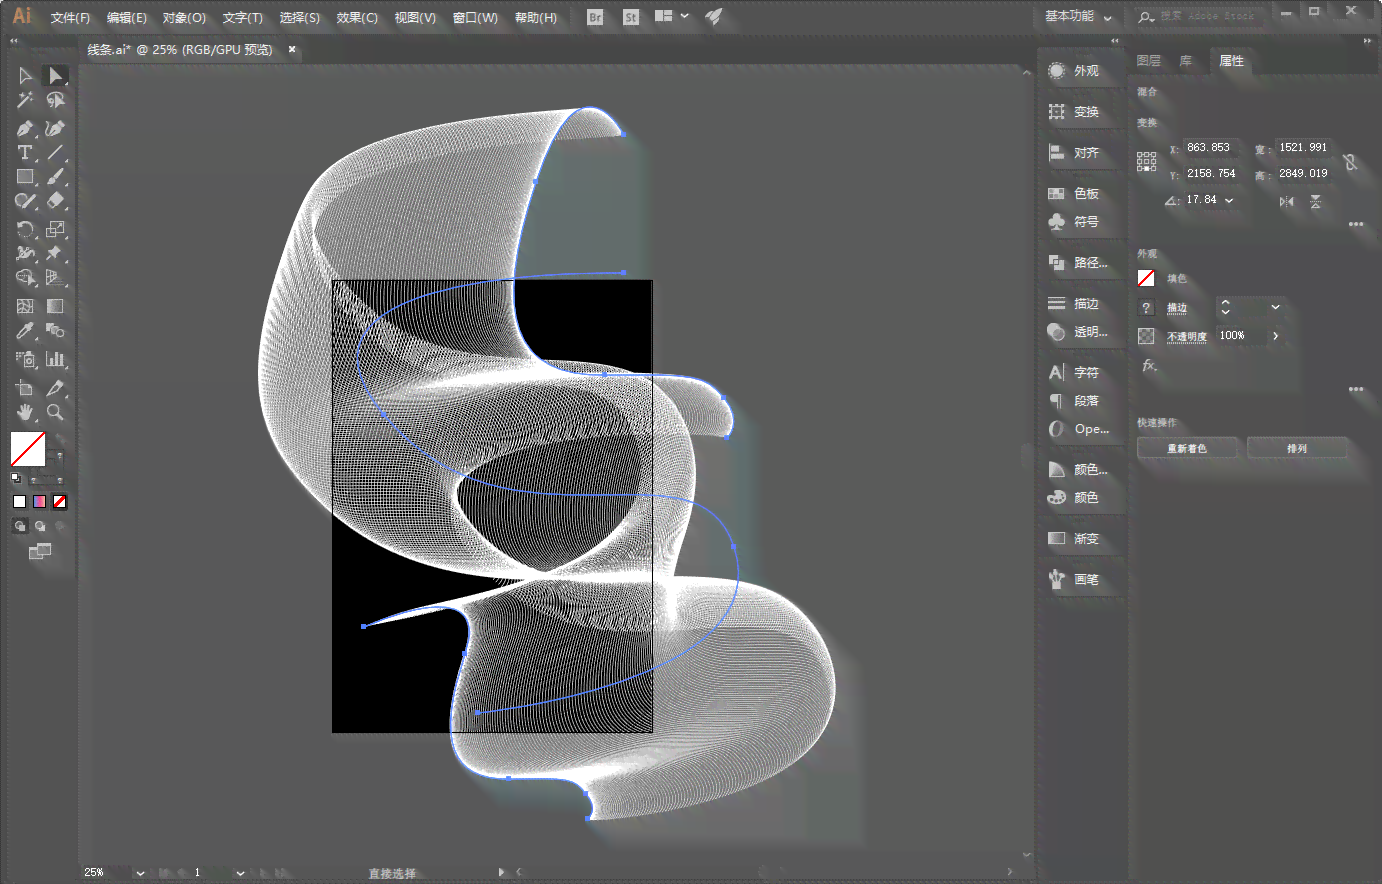Select the Mesh tool
The width and height of the screenshot is (1382, 884).
25,306
